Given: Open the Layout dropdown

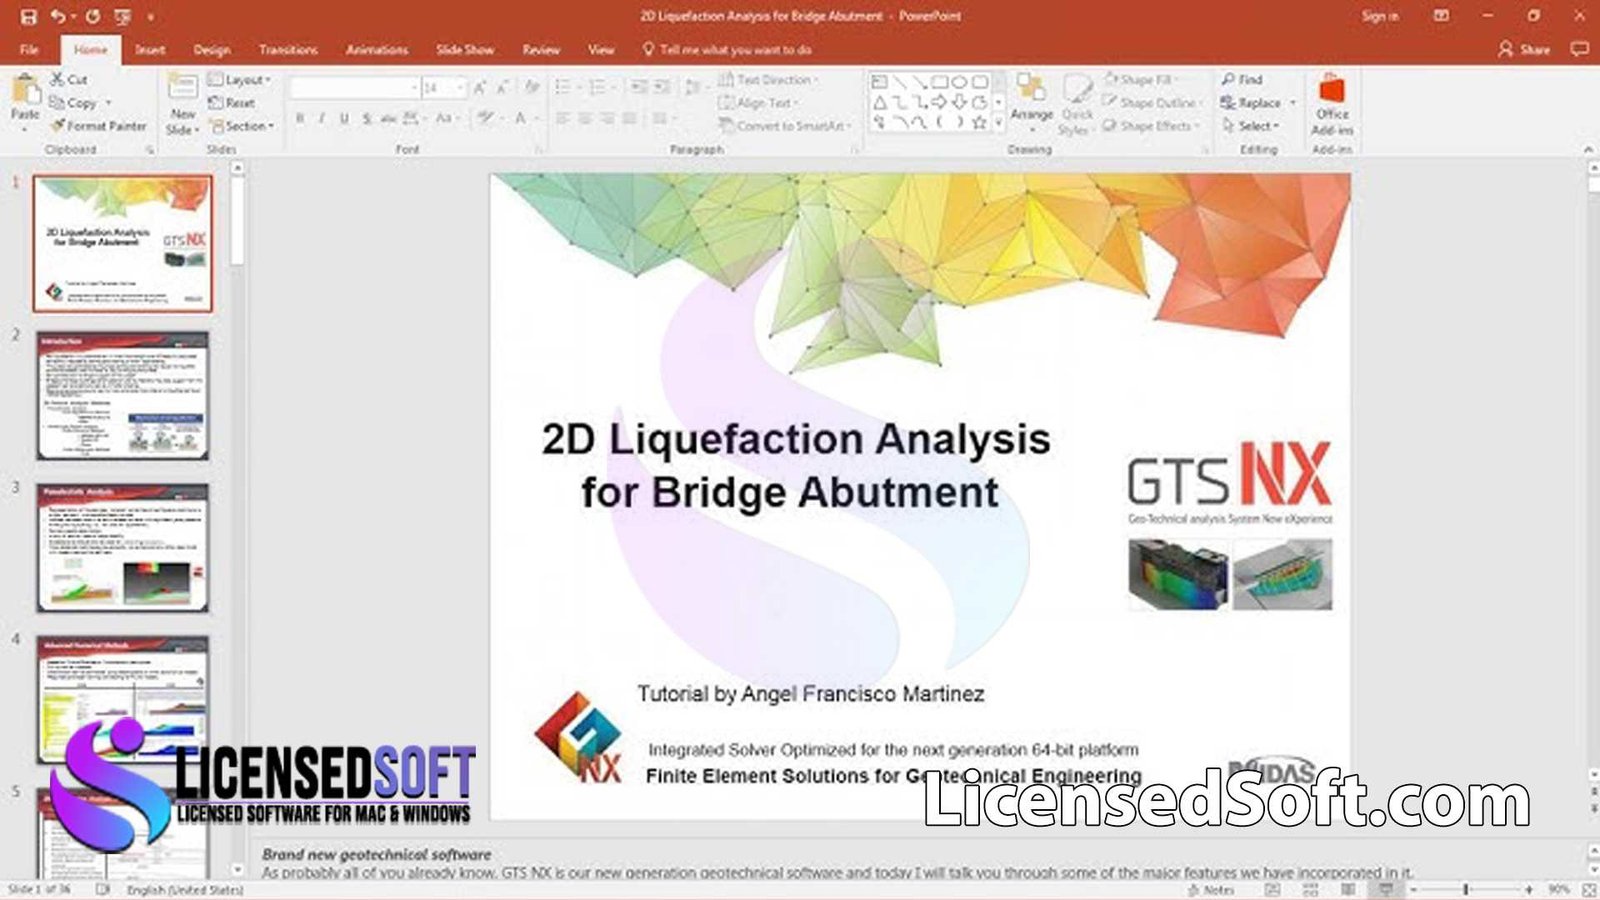Looking at the screenshot, I should point(240,79).
